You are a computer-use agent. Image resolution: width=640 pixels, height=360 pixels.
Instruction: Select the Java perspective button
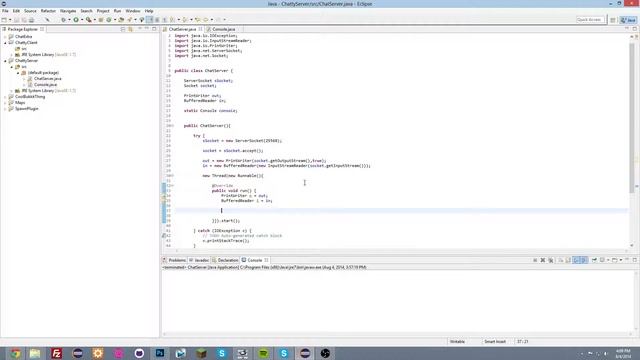(x=629, y=20)
